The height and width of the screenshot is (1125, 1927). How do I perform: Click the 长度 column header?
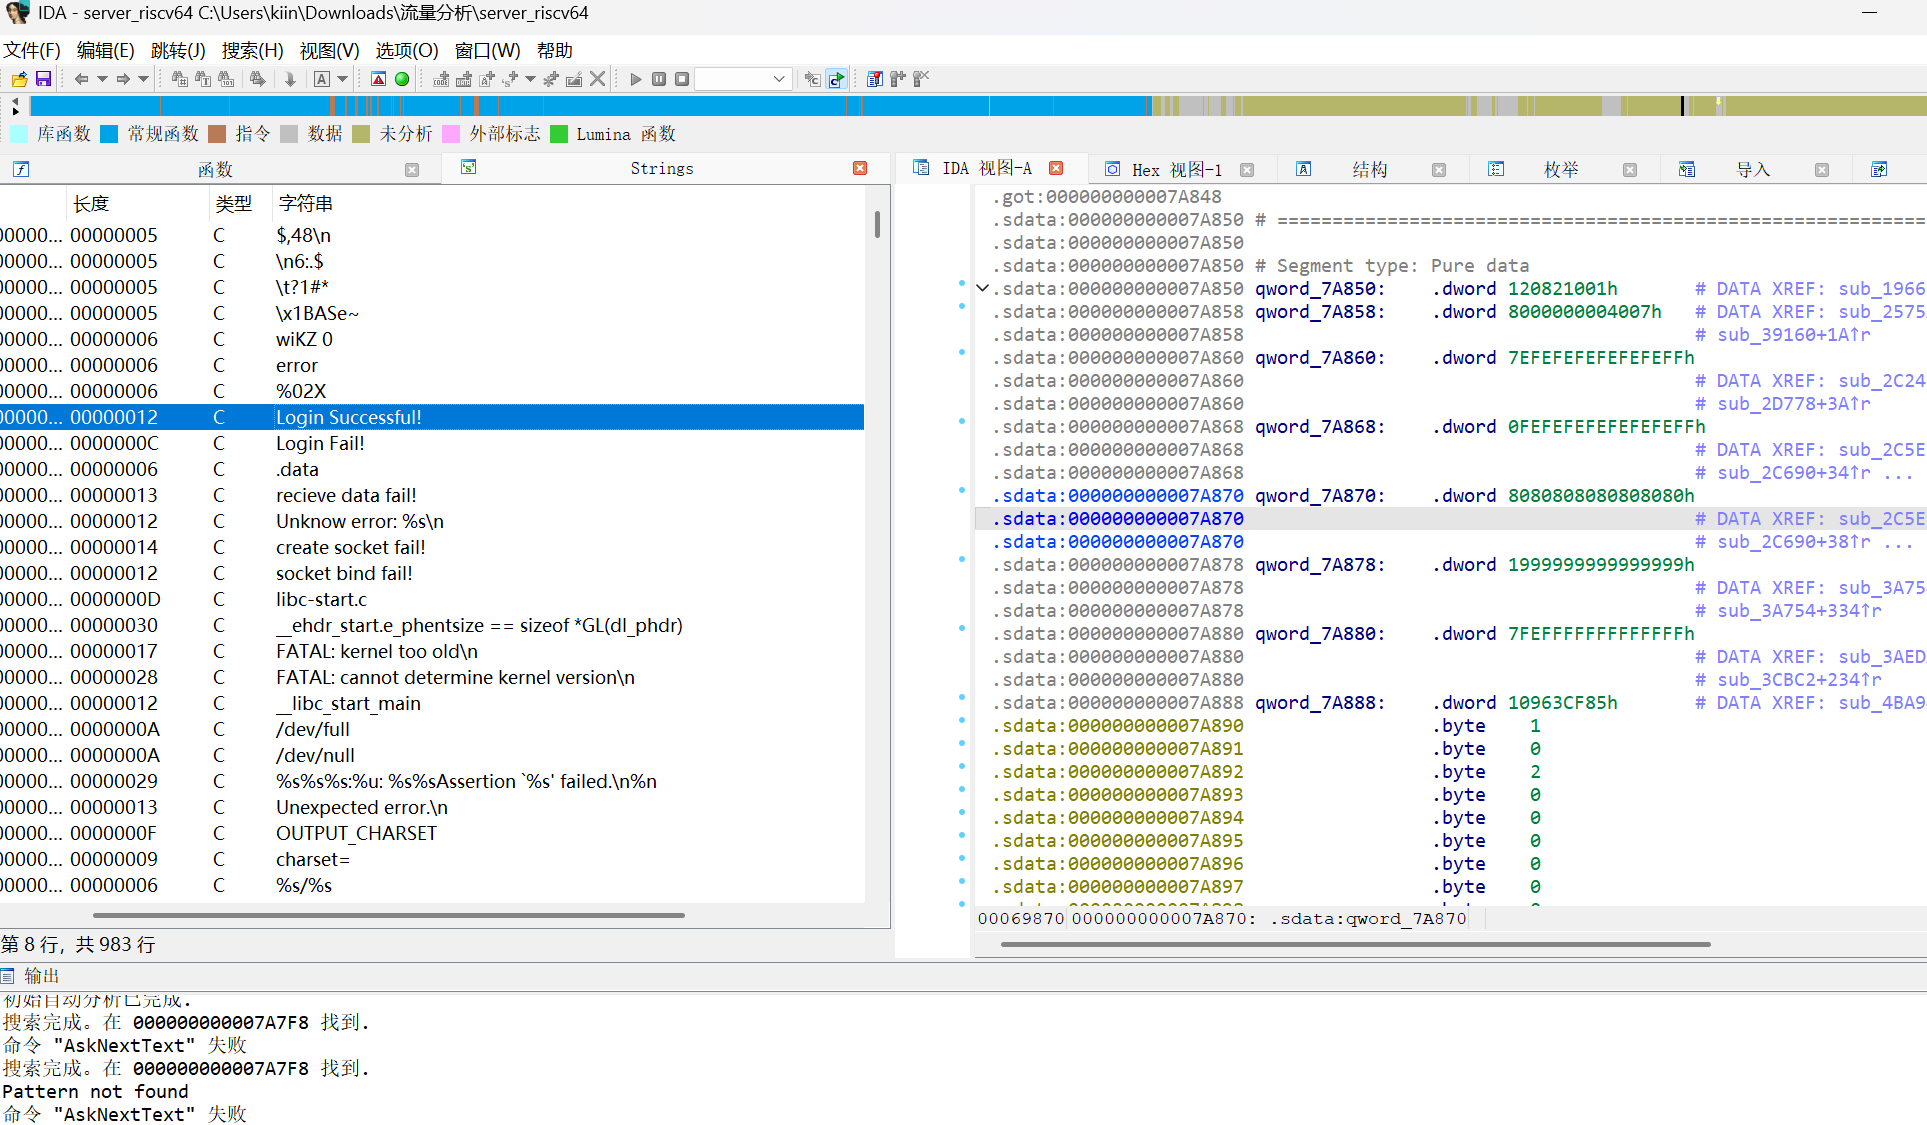pyautogui.click(x=91, y=204)
